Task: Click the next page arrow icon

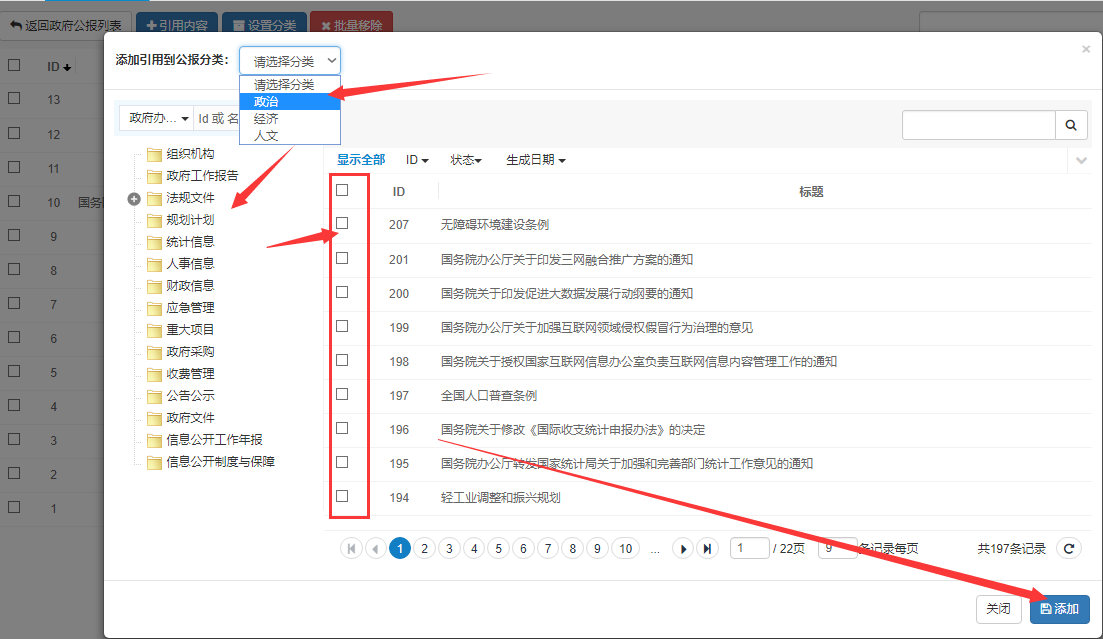Action: coord(683,548)
